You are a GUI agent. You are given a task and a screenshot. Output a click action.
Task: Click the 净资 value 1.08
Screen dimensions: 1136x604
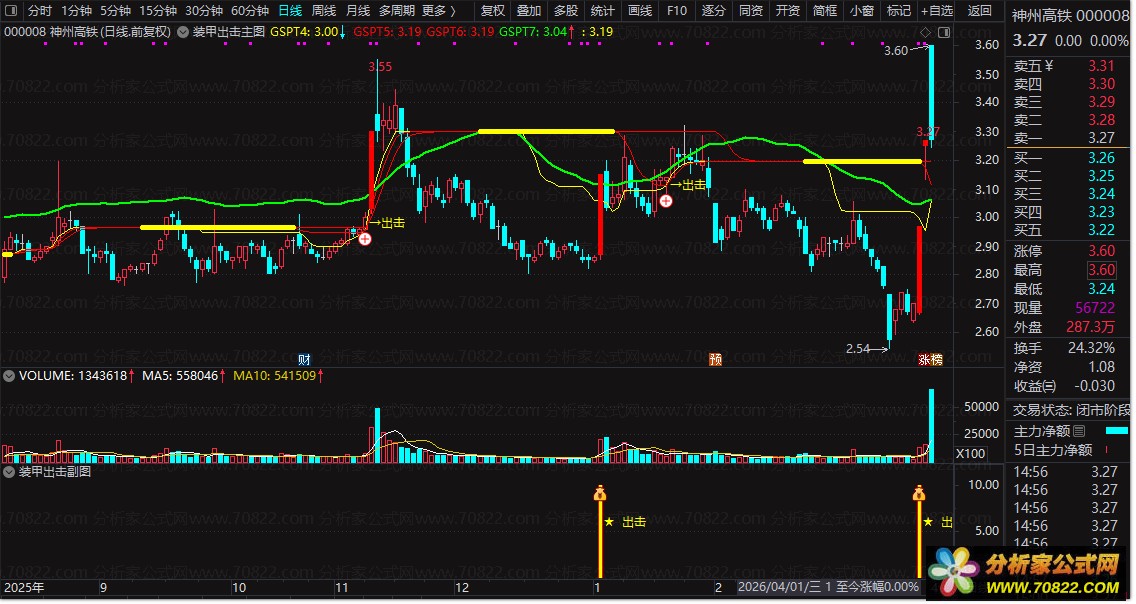pos(1101,367)
